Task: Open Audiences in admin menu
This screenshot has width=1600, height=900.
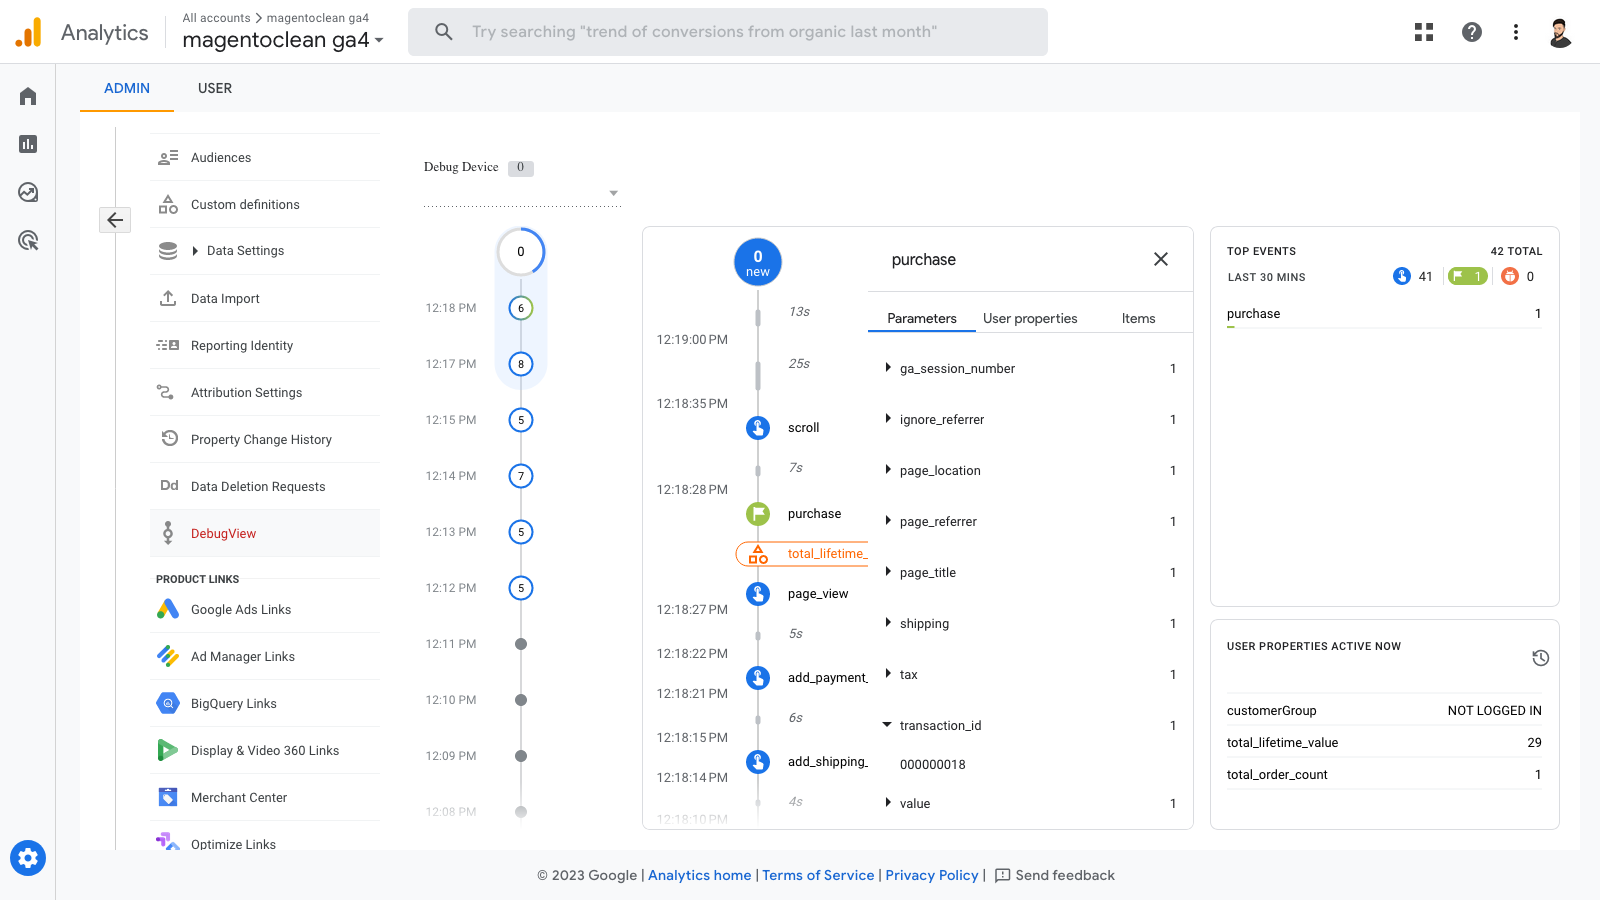Action: [265, 158]
